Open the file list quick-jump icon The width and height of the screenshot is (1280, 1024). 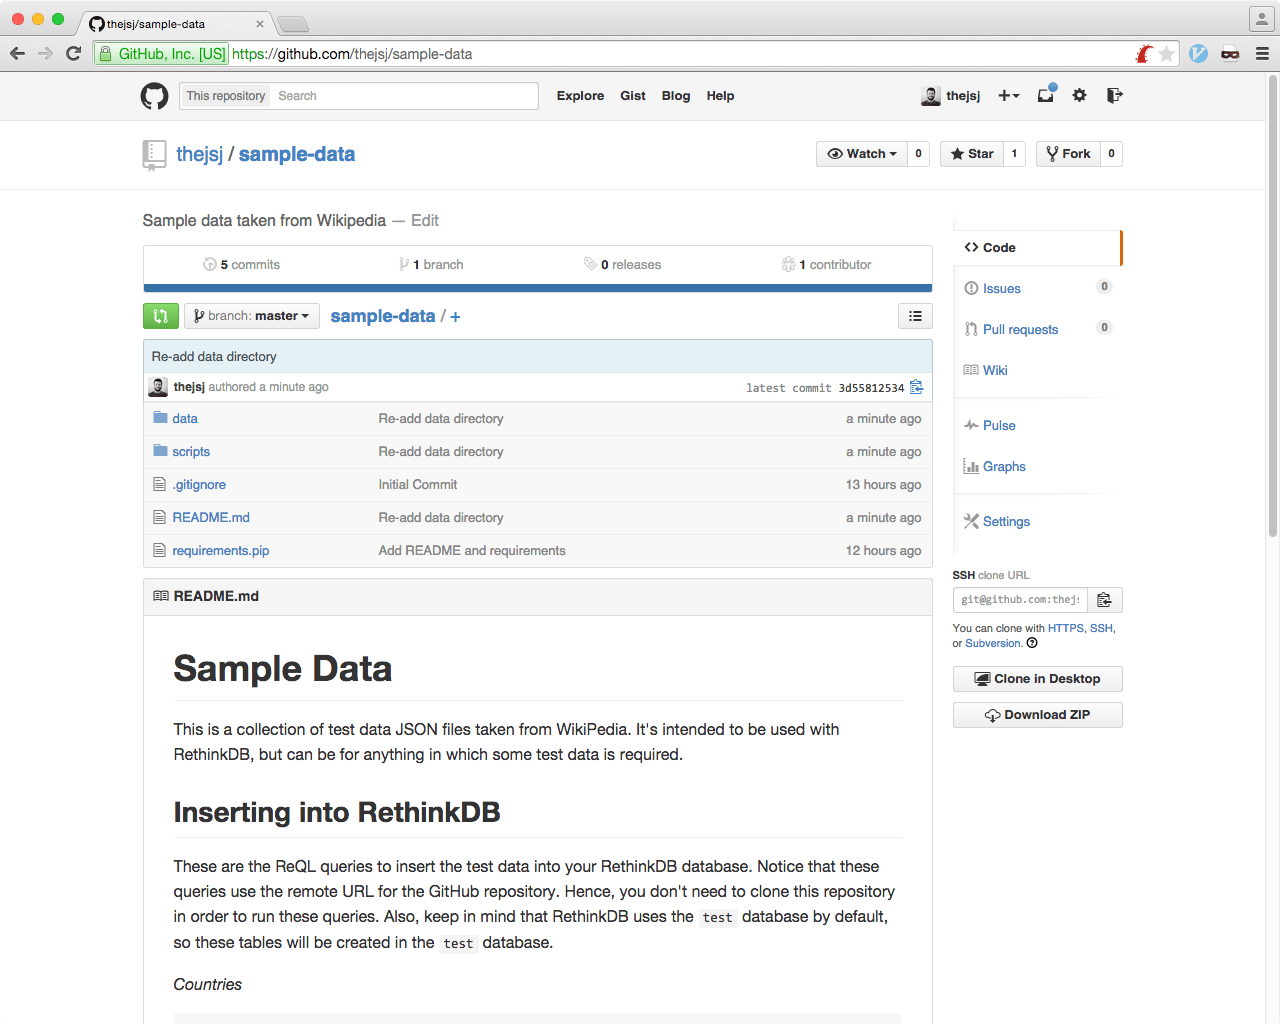point(915,316)
